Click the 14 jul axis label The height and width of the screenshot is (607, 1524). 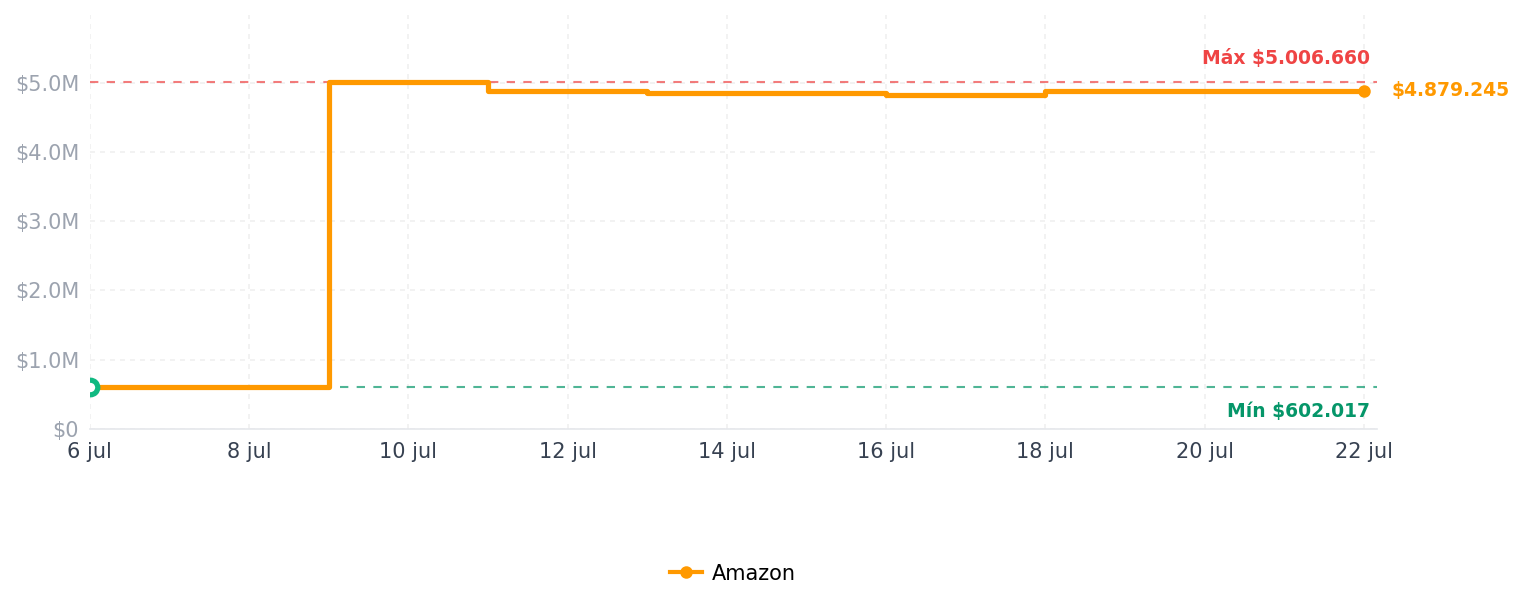point(727,452)
